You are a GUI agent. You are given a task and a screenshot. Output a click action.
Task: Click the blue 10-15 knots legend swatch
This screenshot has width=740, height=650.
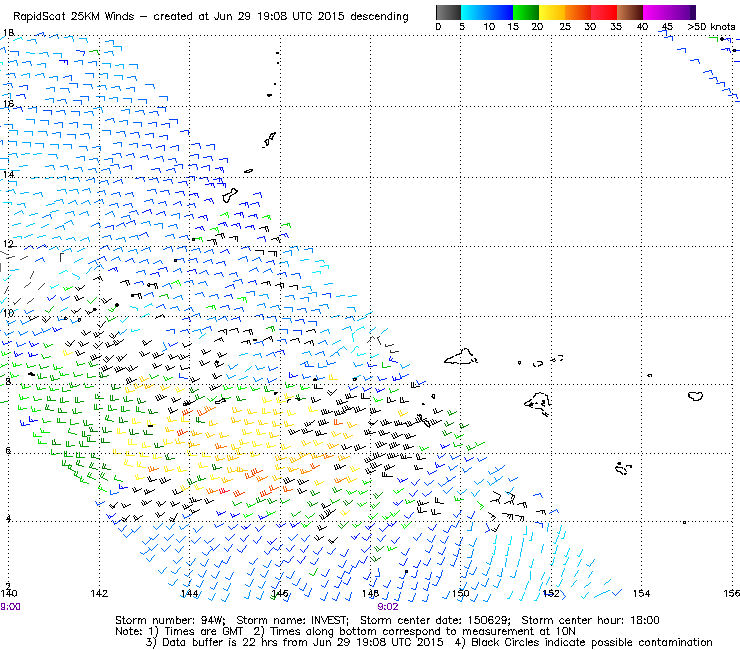click(x=500, y=12)
